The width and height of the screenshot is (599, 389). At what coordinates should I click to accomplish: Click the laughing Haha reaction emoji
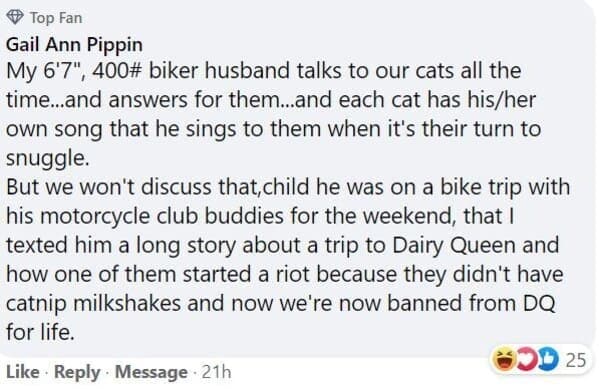(x=504, y=359)
